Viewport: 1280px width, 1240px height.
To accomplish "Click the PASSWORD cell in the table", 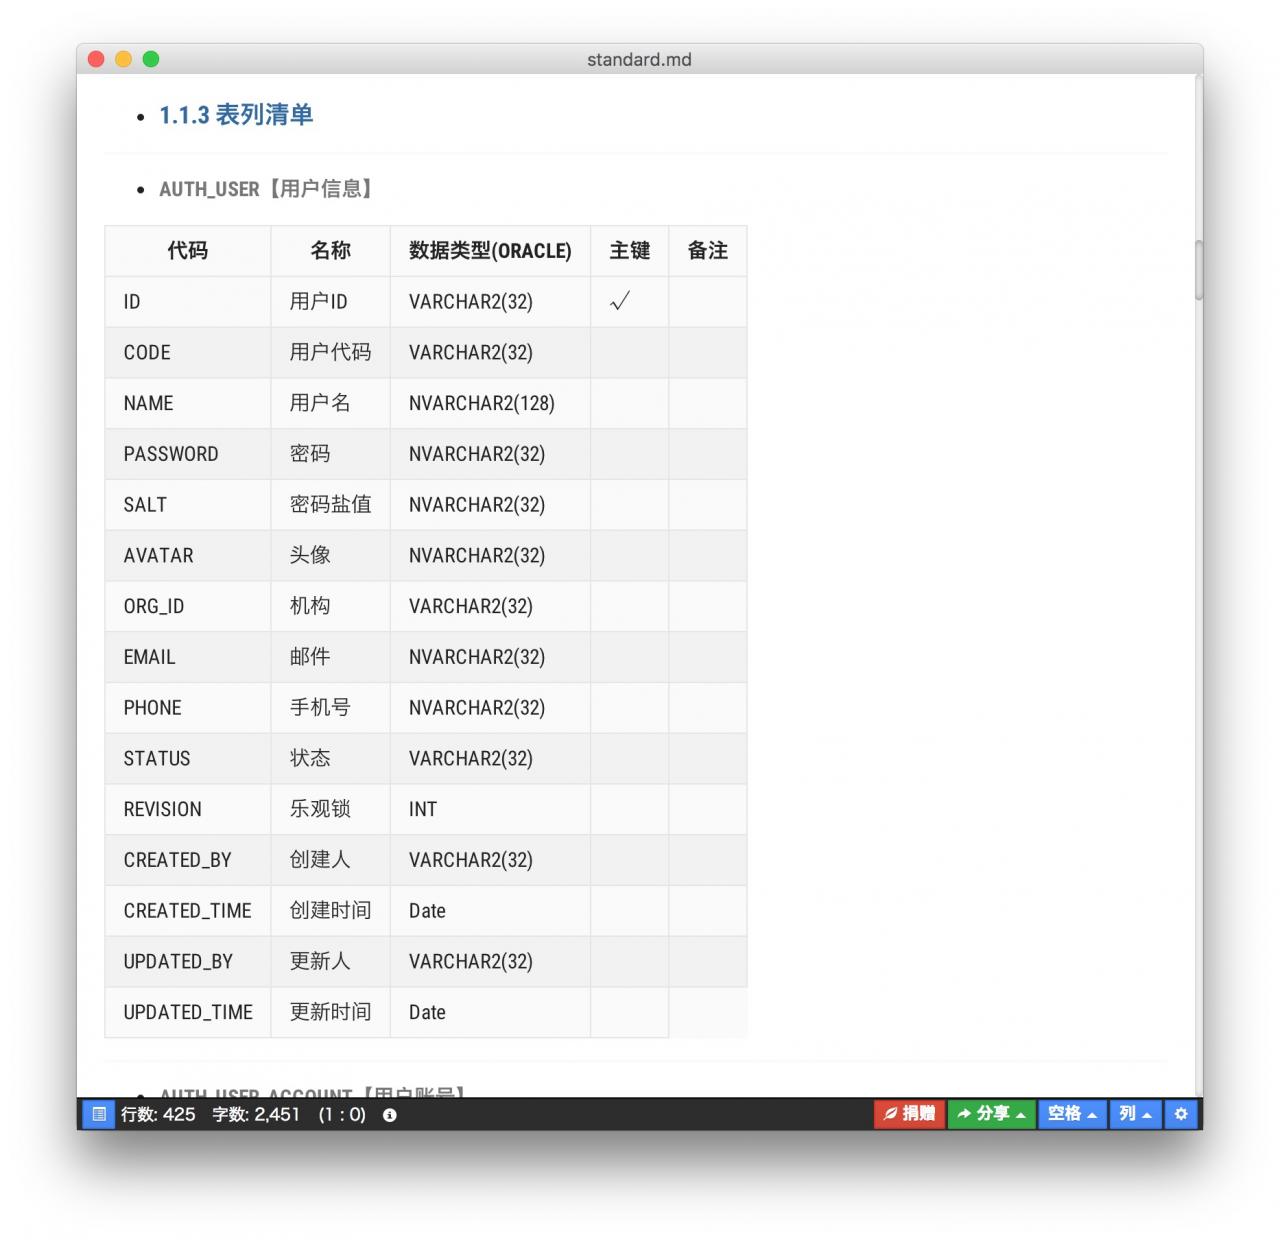I will [171, 454].
